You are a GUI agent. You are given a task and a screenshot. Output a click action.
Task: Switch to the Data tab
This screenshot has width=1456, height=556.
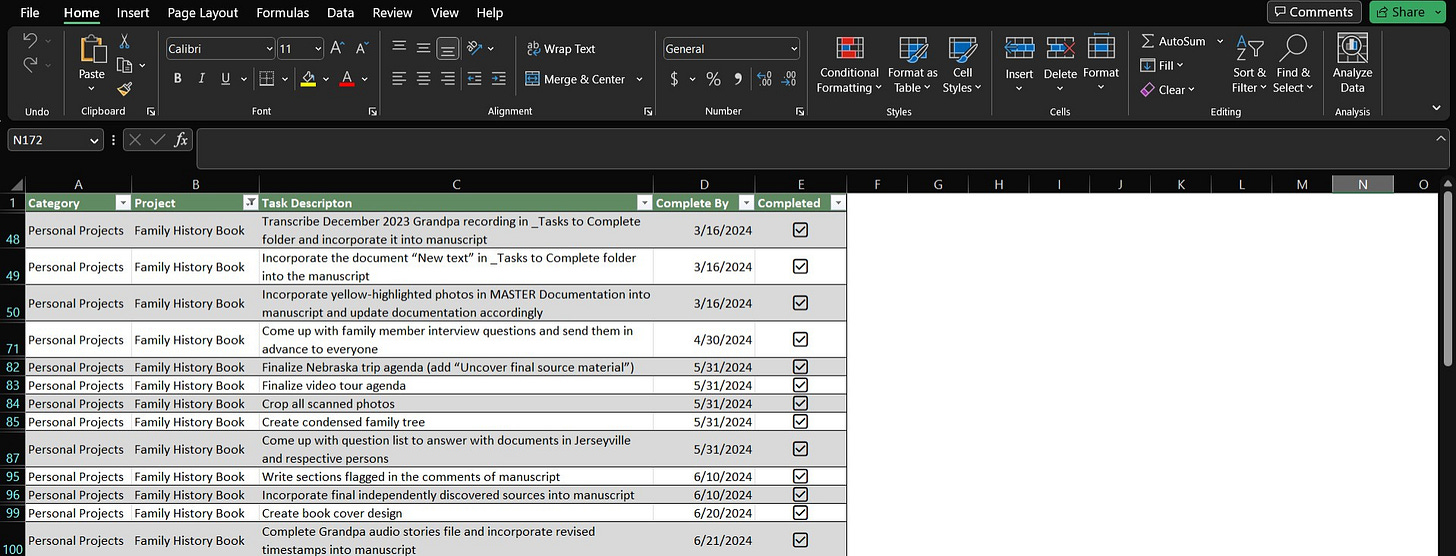click(x=340, y=13)
